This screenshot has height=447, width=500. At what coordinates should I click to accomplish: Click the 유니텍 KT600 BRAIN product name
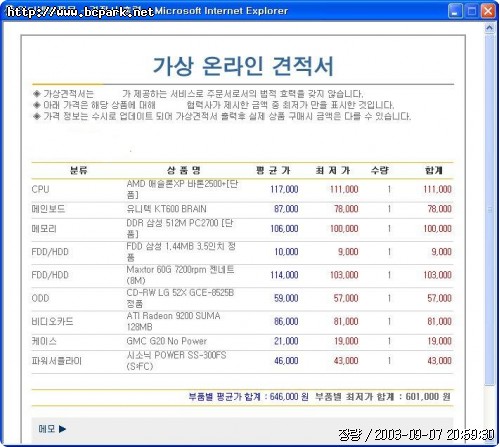(x=166, y=209)
